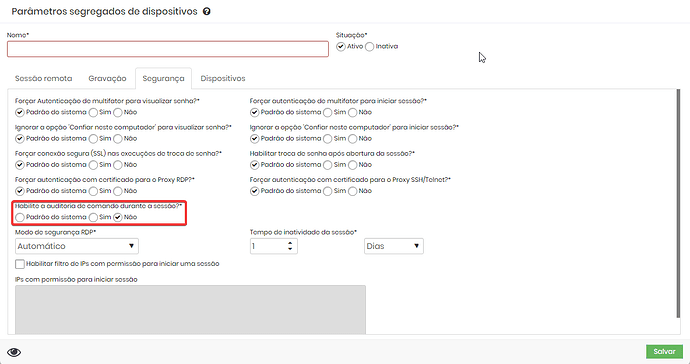
Task: Open the Dias time unit dropdown
Action: click(394, 246)
